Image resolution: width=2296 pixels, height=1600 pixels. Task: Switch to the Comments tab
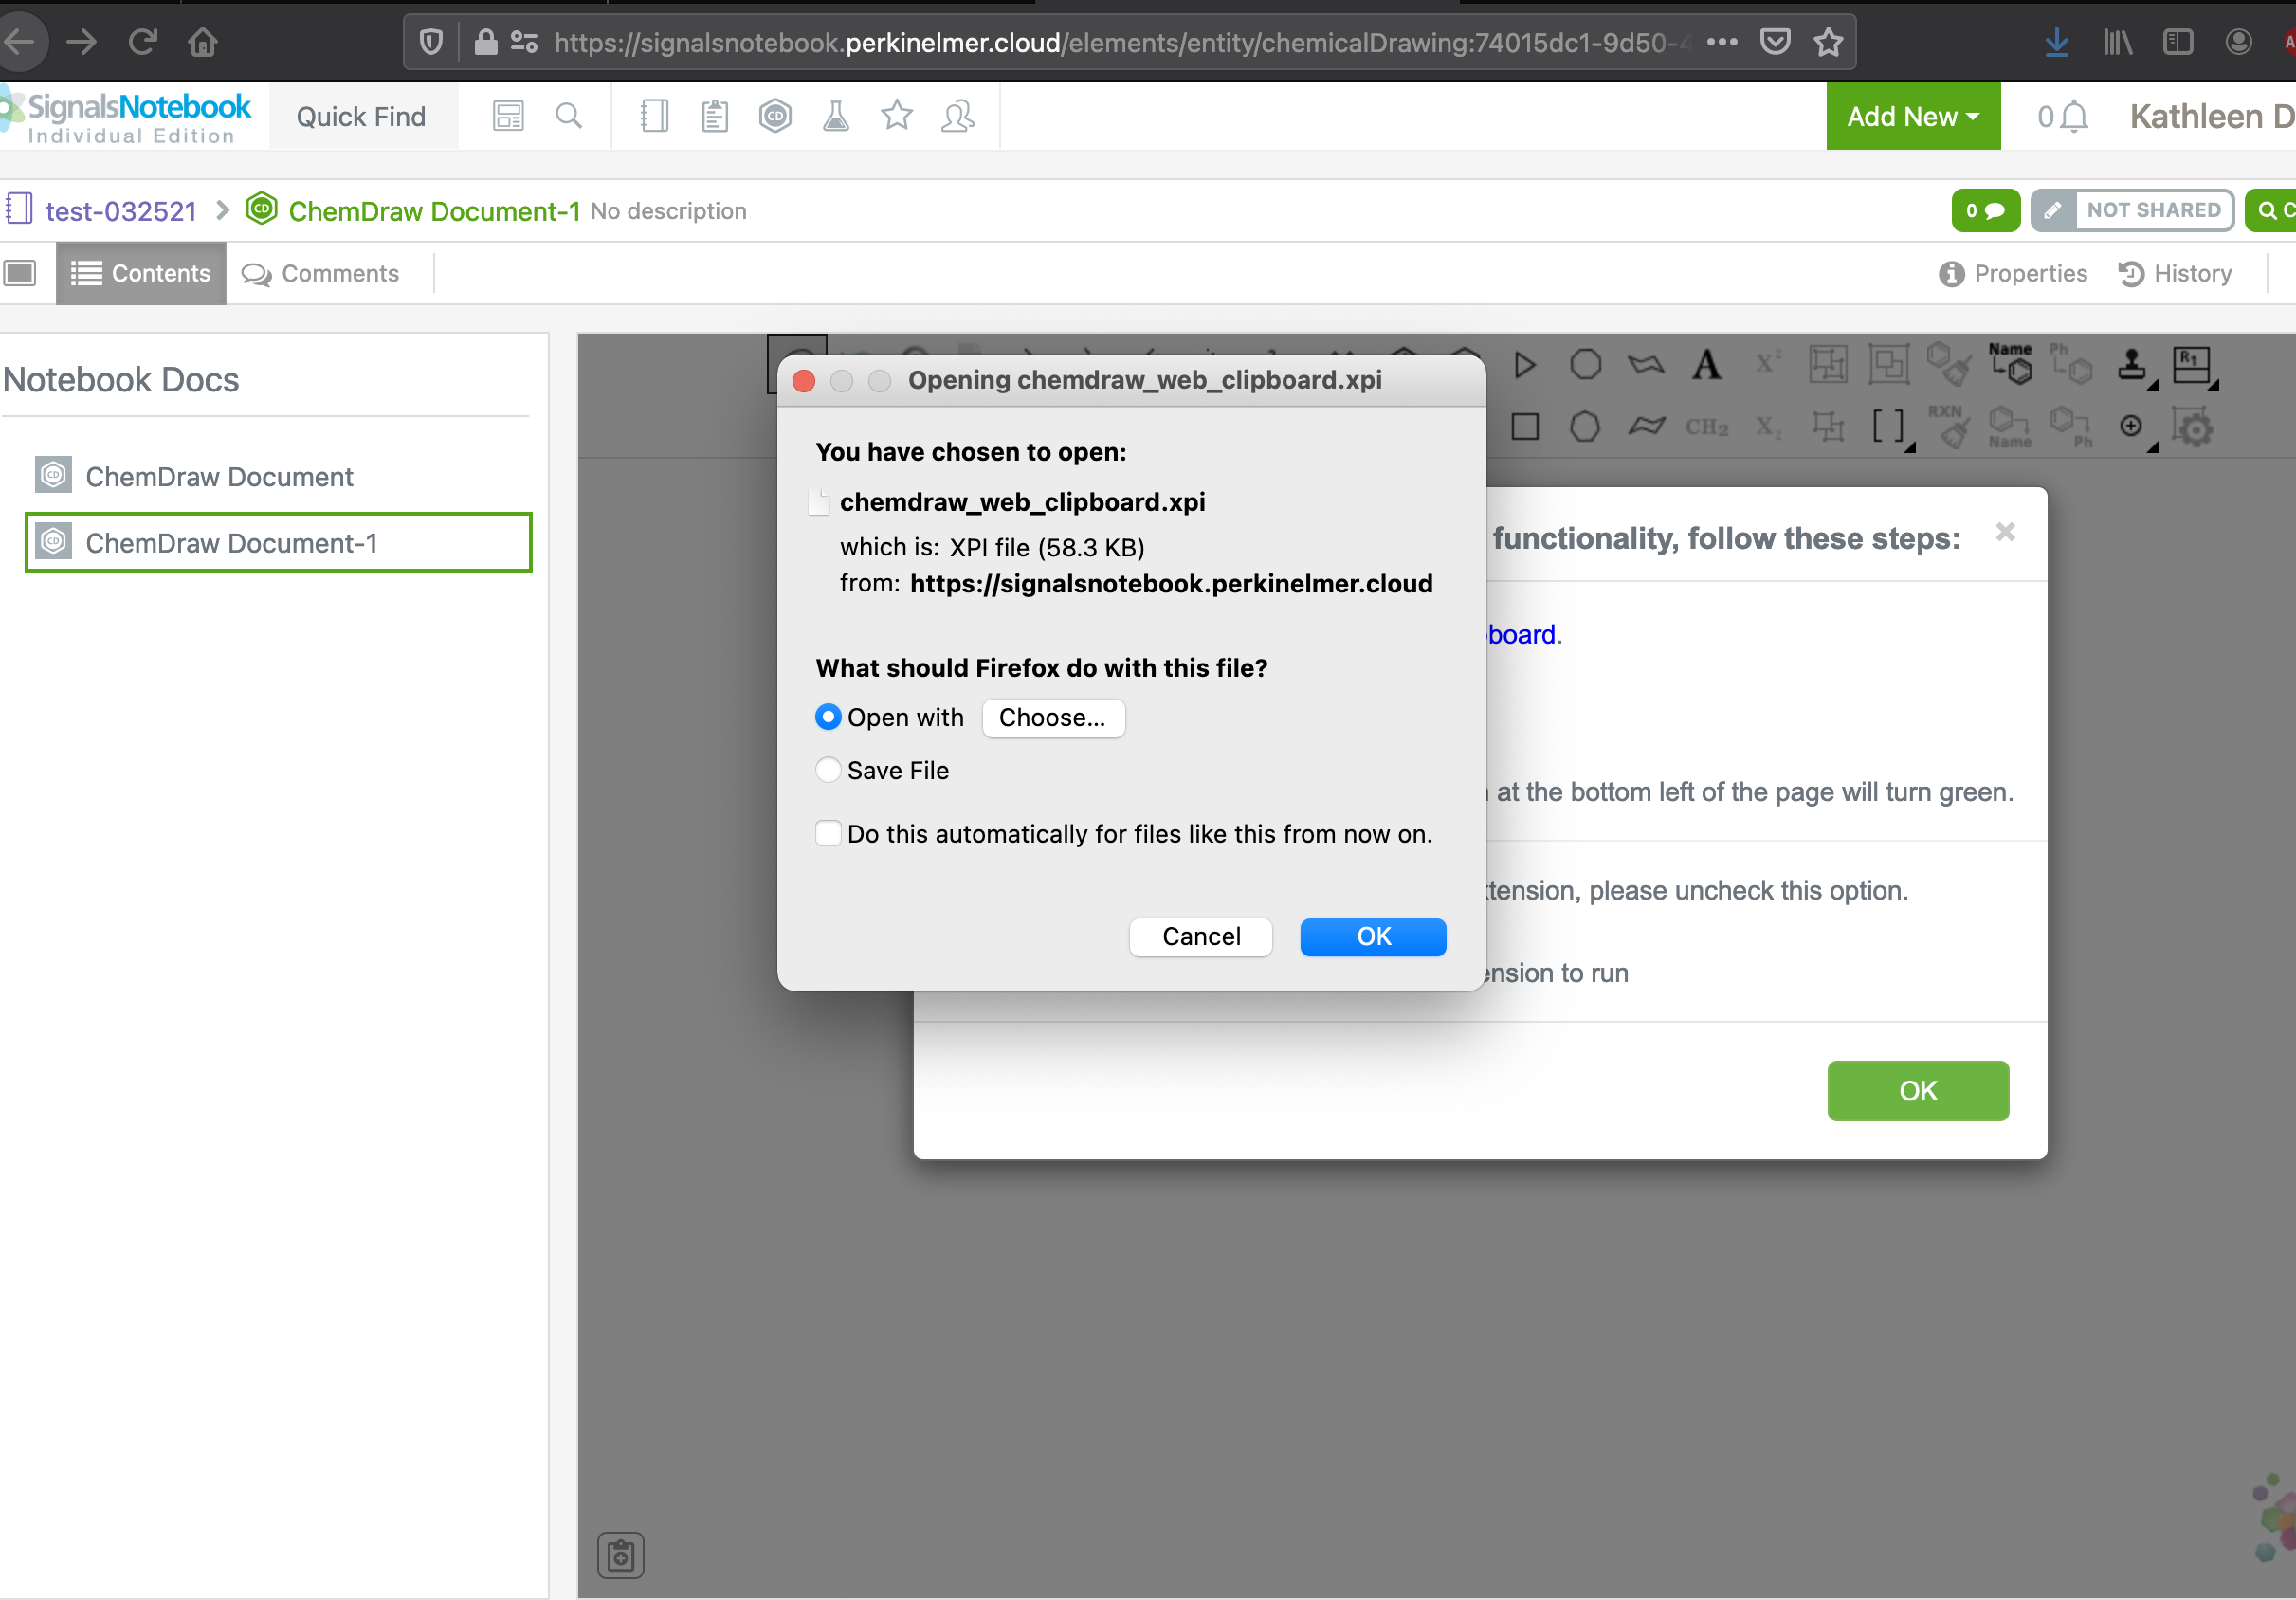[x=320, y=273]
